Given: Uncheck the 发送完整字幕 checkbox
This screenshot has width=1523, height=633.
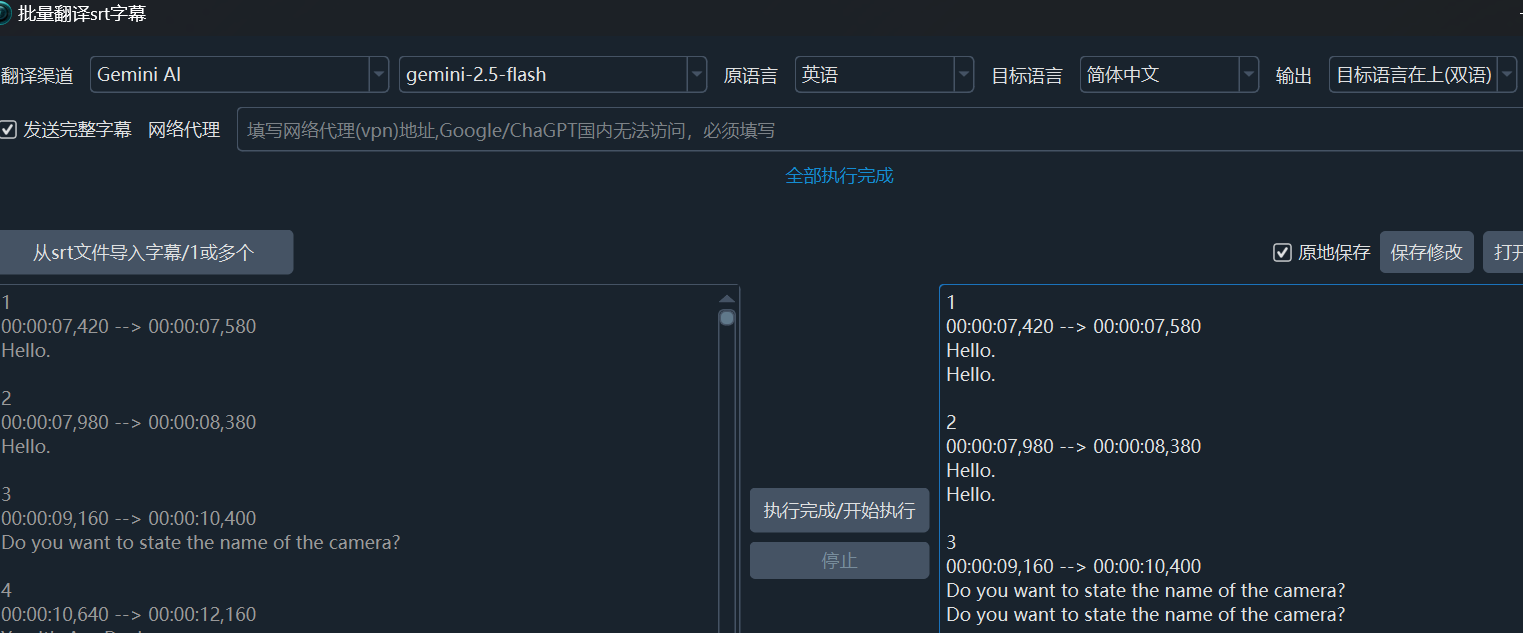Looking at the screenshot, I should 9,130.
